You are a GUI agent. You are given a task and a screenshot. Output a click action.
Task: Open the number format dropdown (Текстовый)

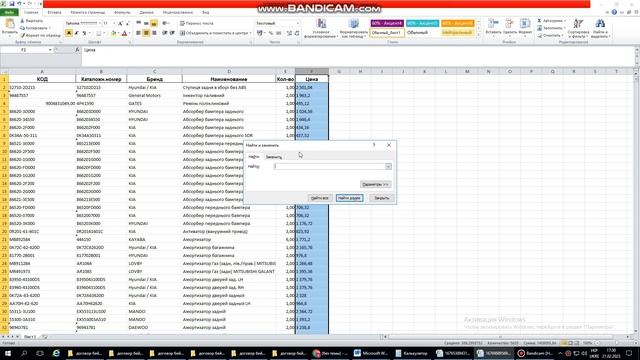click(298, 23)
